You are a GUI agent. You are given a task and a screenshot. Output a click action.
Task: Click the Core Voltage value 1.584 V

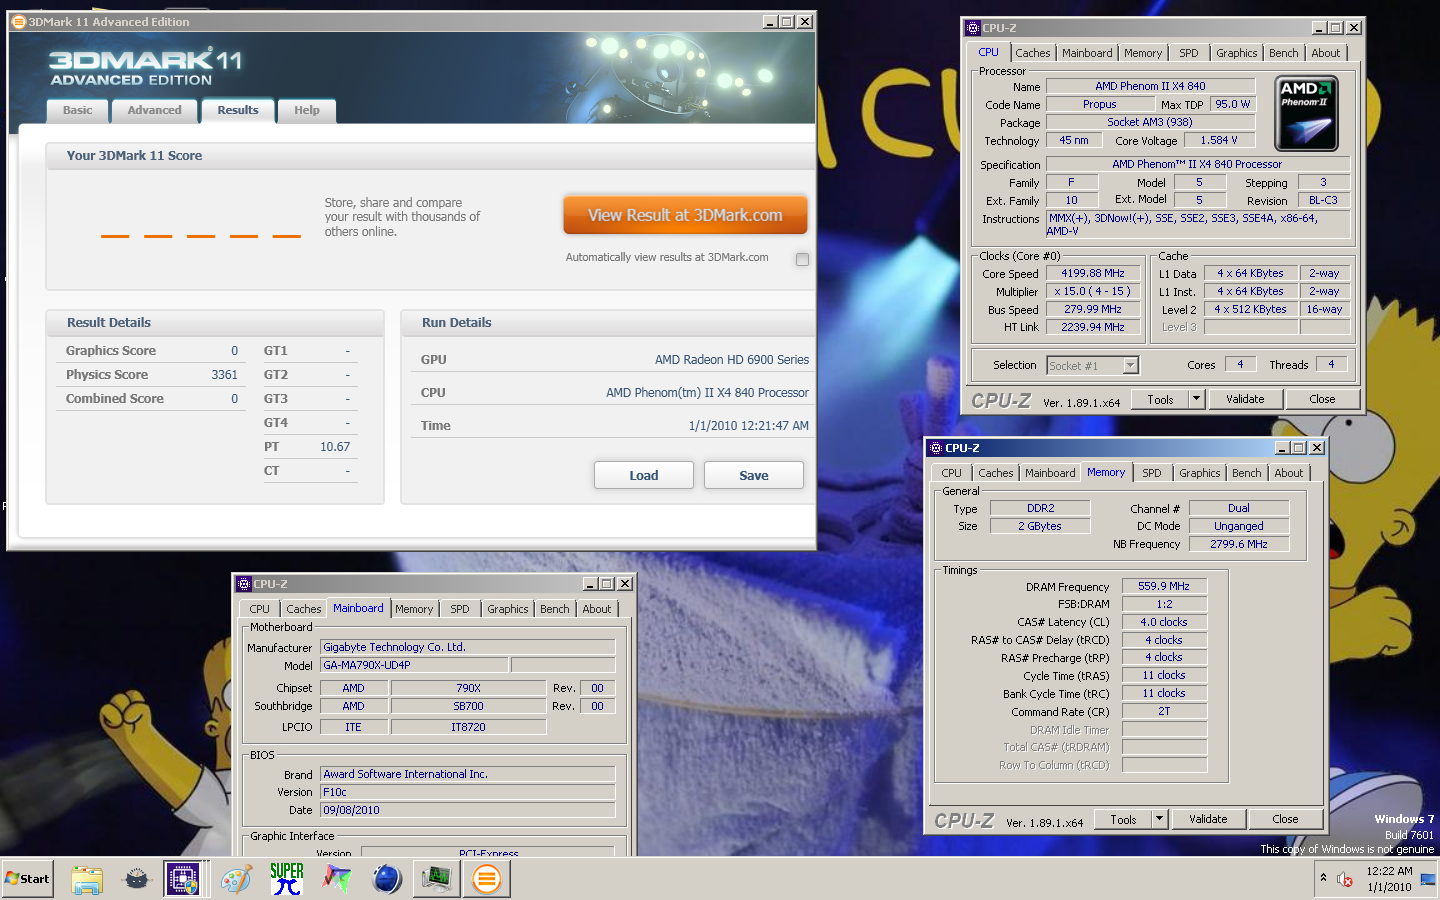click(1219, 140)
